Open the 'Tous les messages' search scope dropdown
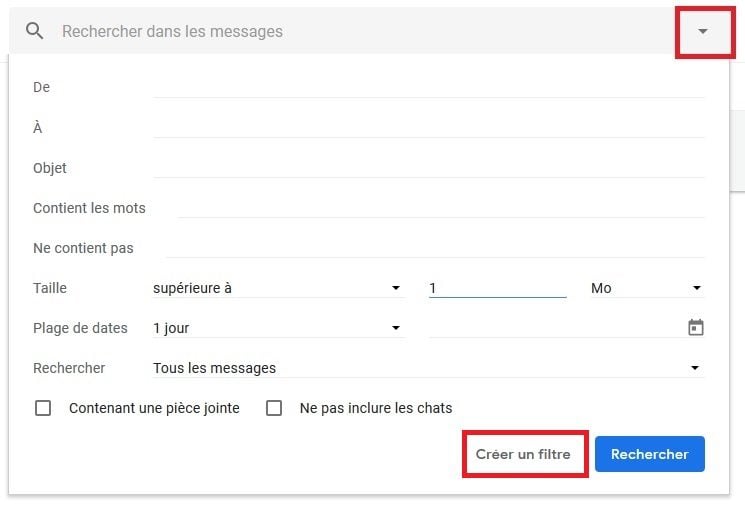 (428, 368)
